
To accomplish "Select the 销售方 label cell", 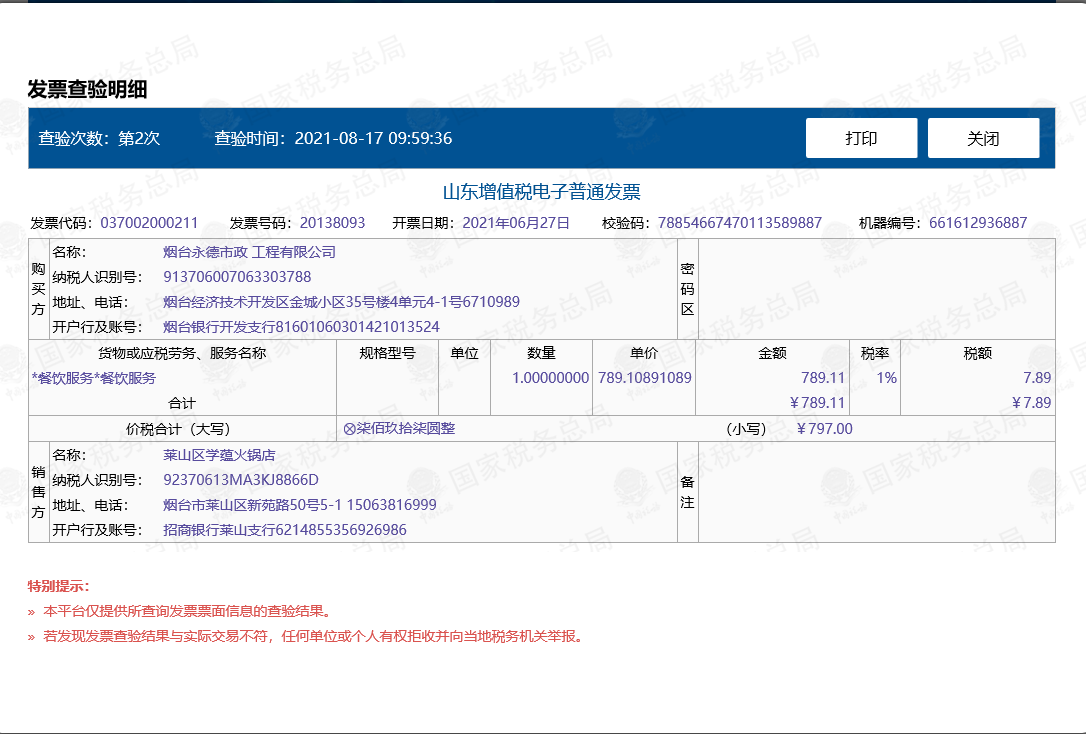I will 38,492.
